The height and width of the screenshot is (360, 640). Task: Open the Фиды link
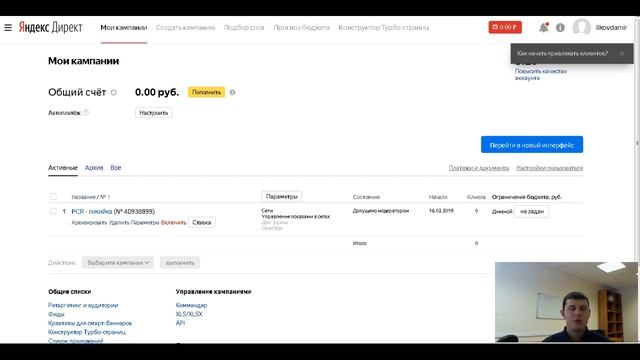pyautogui.click(x=56, y=314)
